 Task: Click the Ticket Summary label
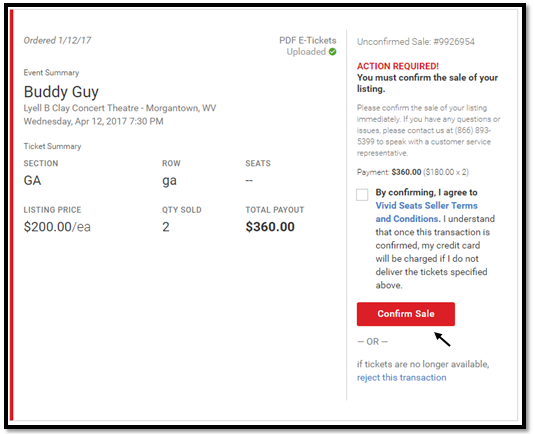(52, 146)
